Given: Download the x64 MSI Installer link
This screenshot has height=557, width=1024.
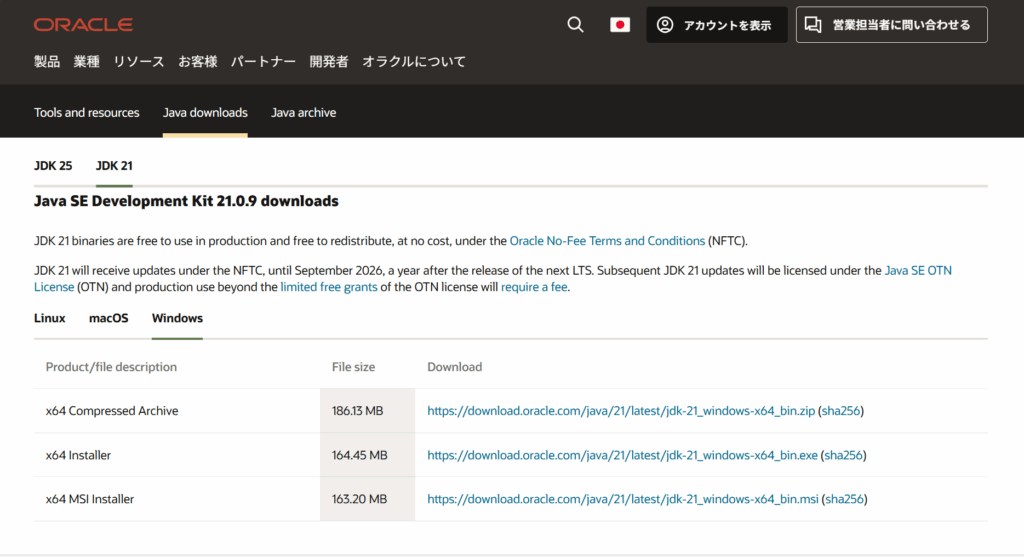Looking at the screenshot, I should pyautogui.click(x=622, y=499).
